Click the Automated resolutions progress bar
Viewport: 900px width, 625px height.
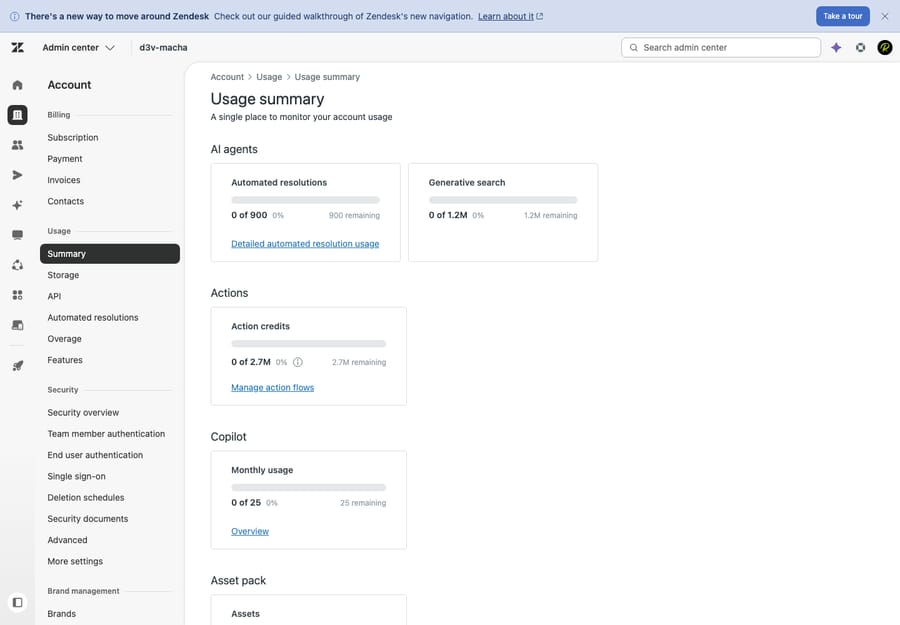[305, 200]
